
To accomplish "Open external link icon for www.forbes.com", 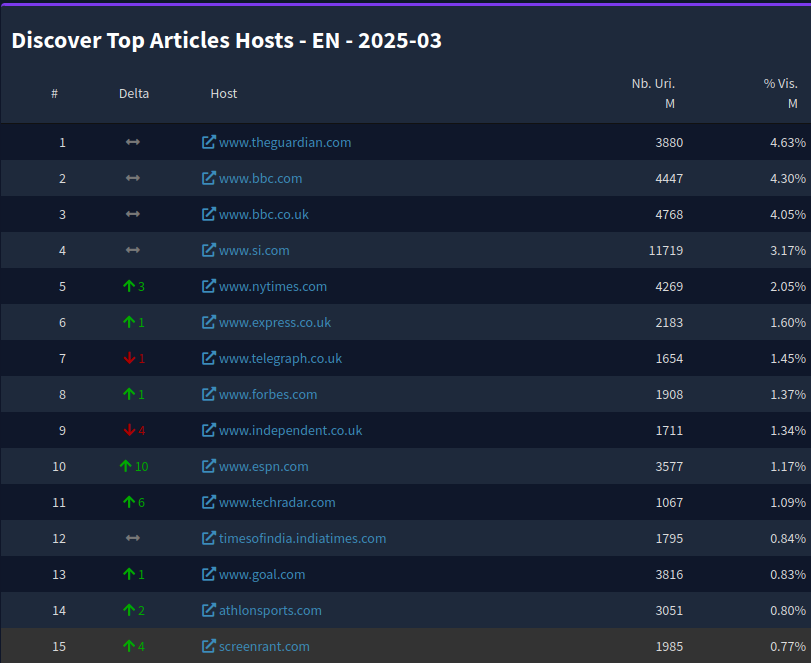I will (x=208, y=394).
